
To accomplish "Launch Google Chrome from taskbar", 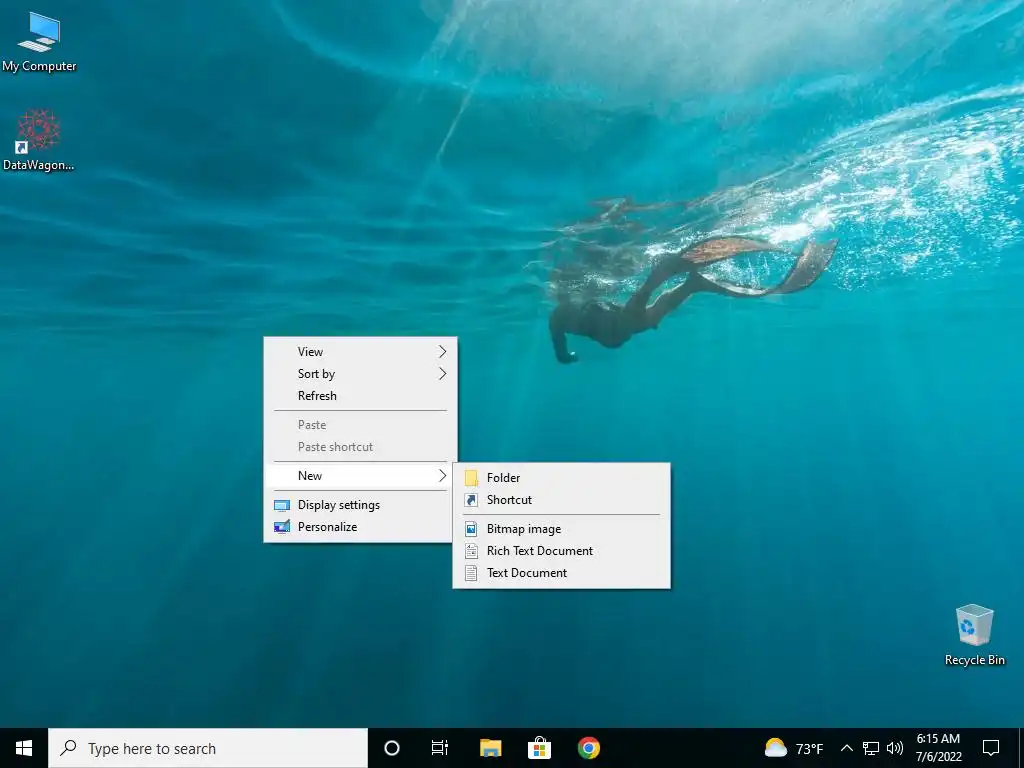I will click(x=589, y=748).
